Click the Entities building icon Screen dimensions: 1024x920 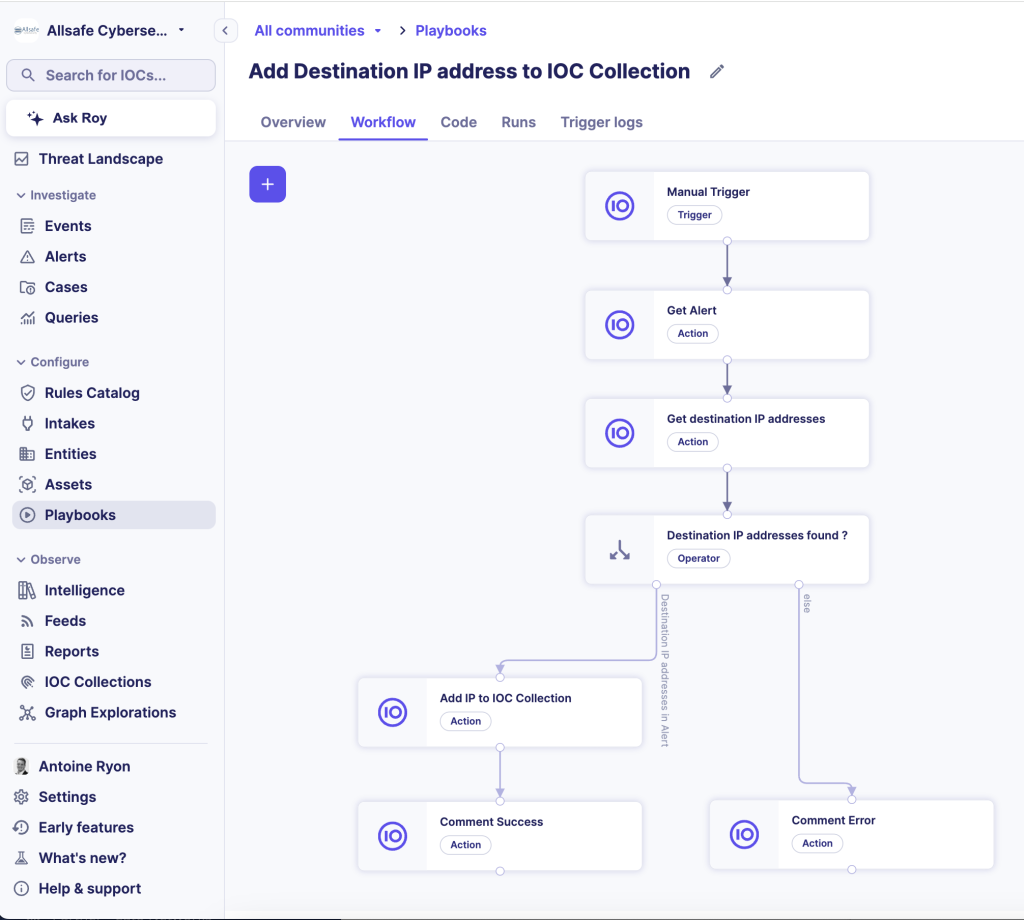(27, 454)
